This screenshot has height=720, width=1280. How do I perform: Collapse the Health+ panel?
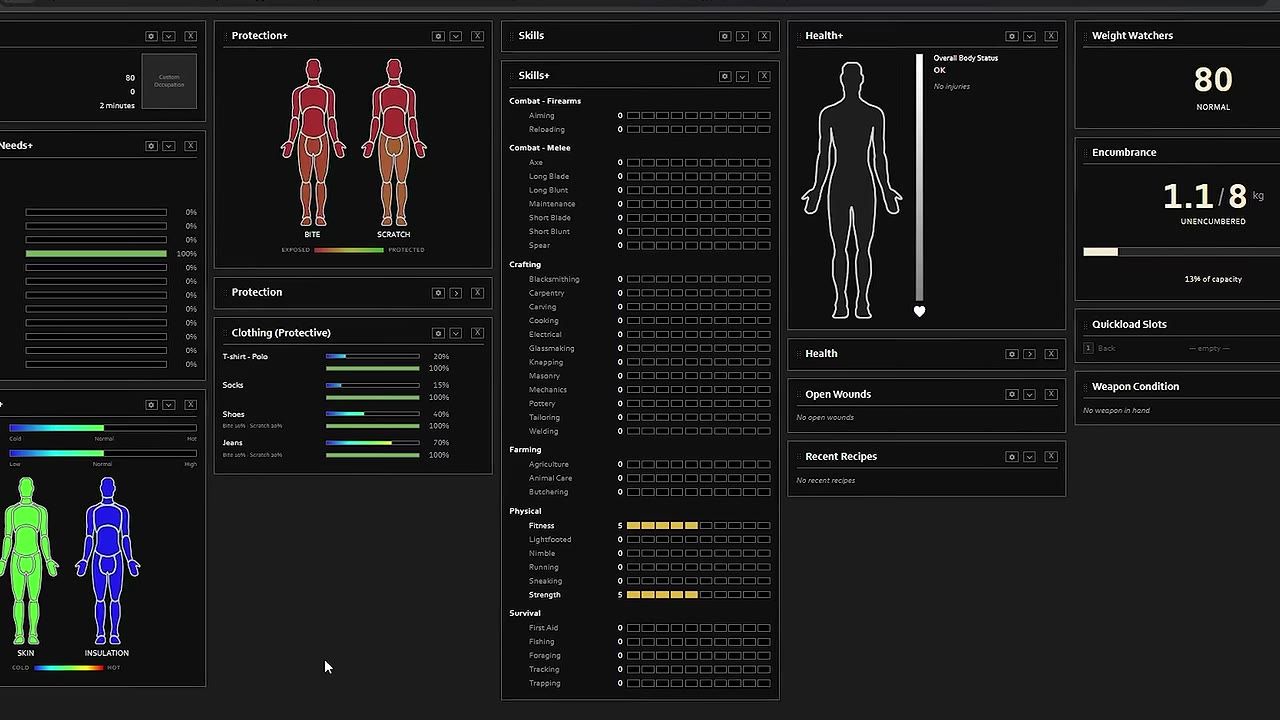[x=1030, y=36]
